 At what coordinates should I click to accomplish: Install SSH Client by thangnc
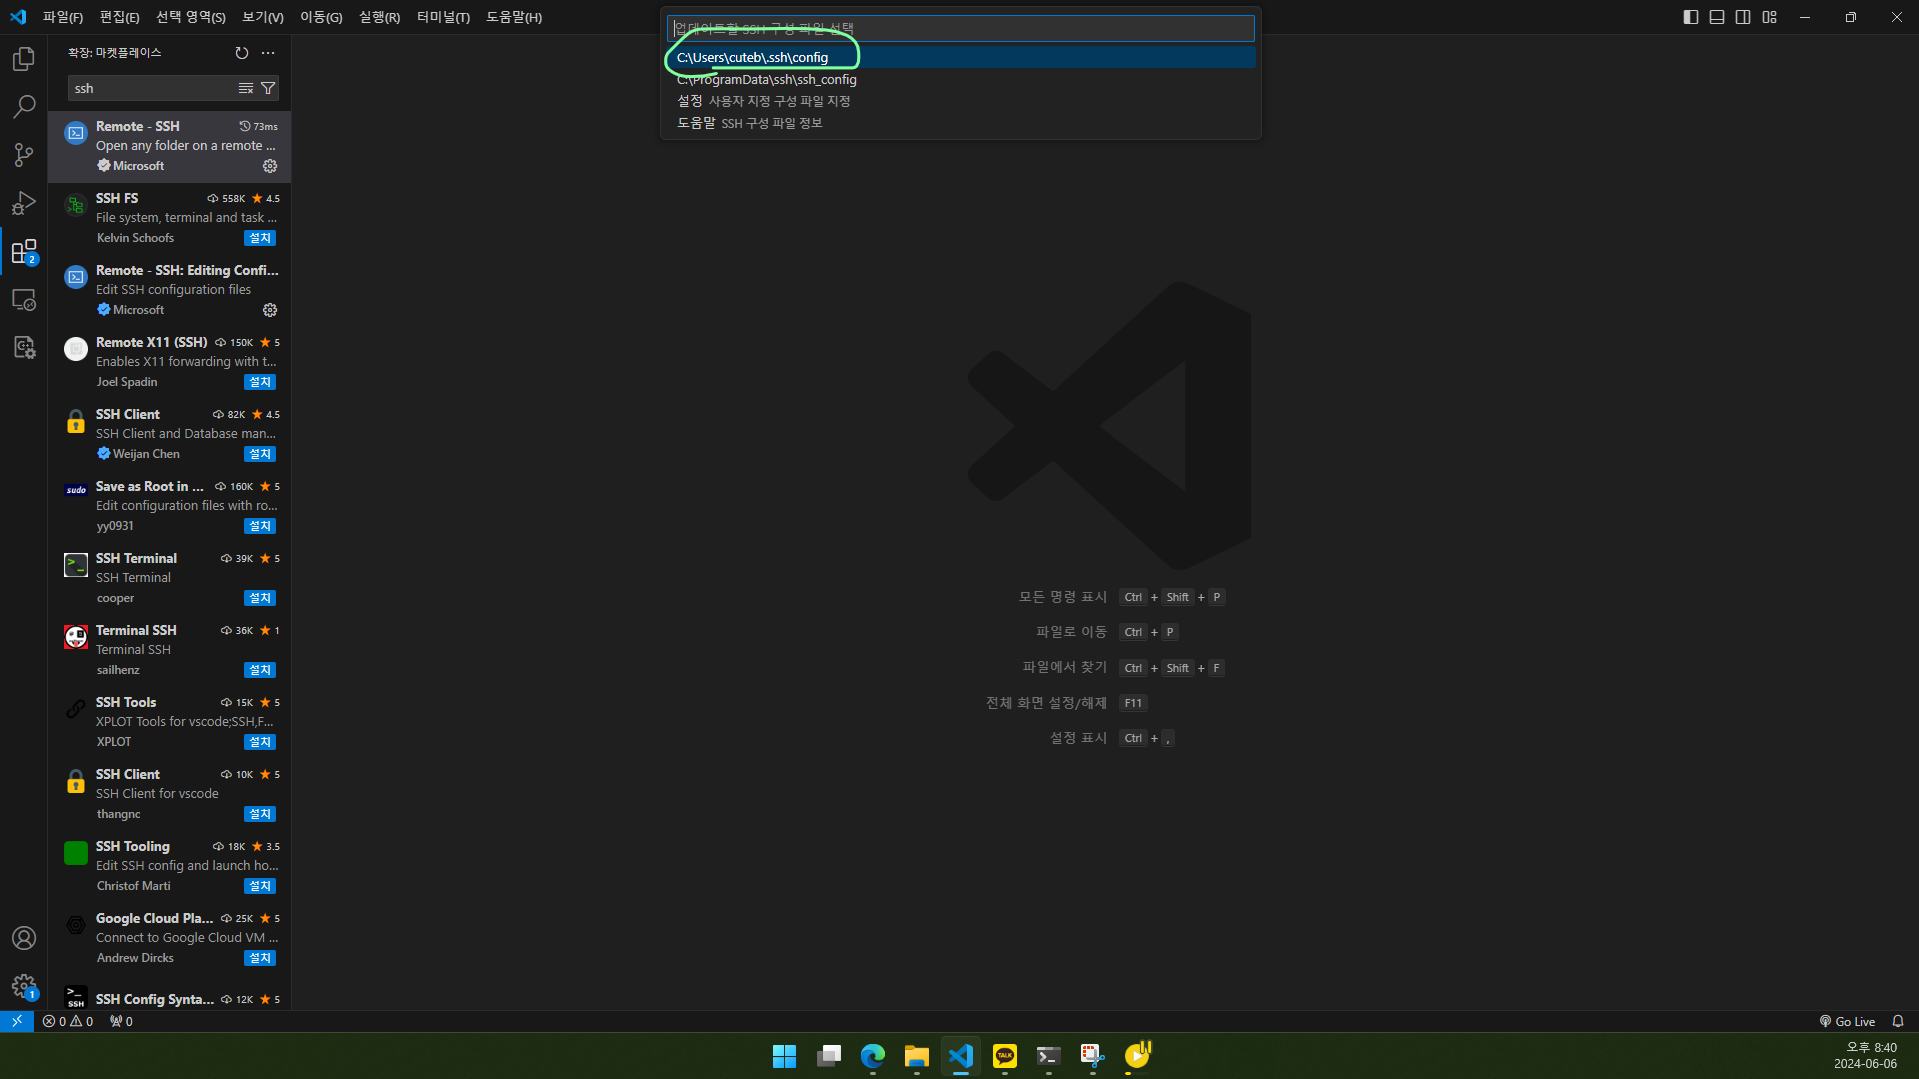tap(260, 814)
